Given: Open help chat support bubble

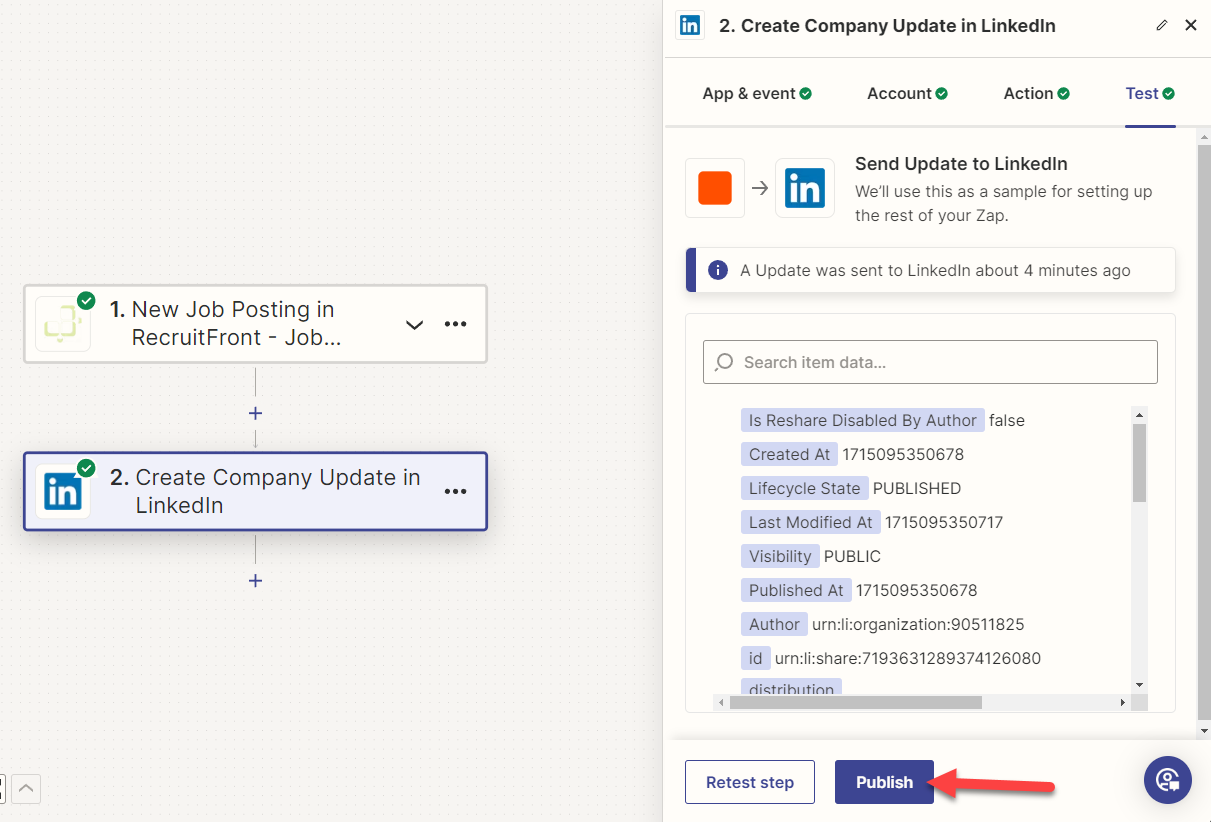Looking at the screenshot, I should tap(1168, 780).
